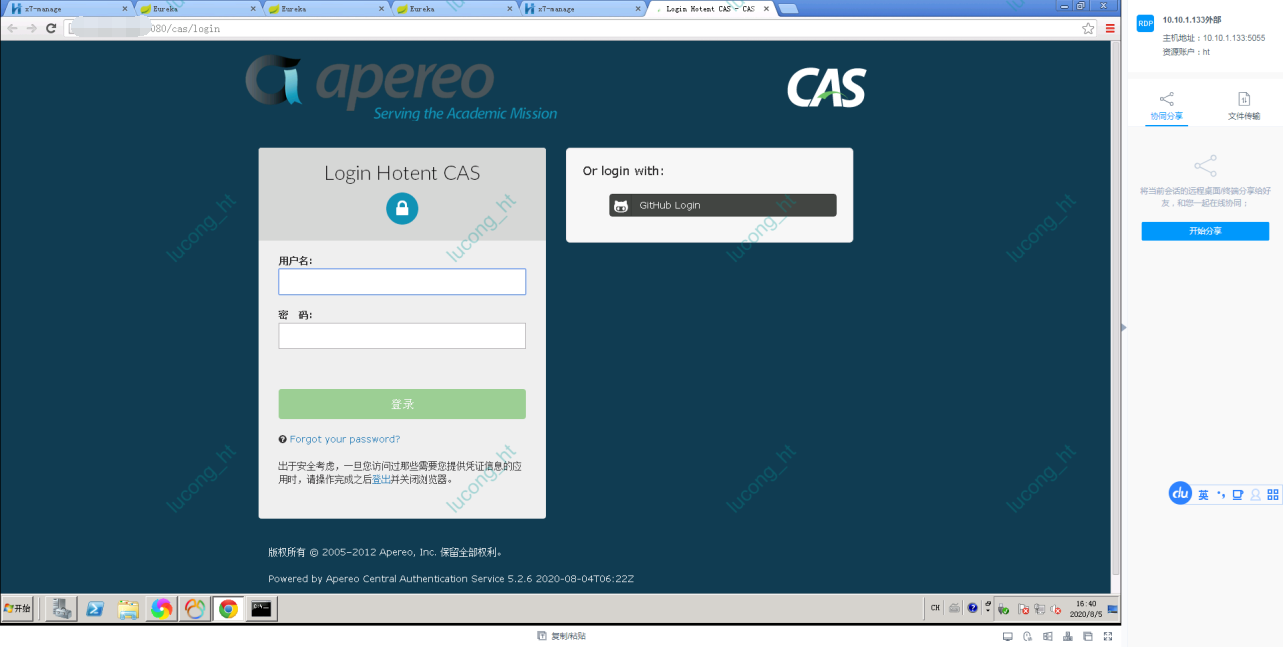The image size is (1283, 647).
Task: Open the 开始 Start menu
Action: [x=18, y=608]
